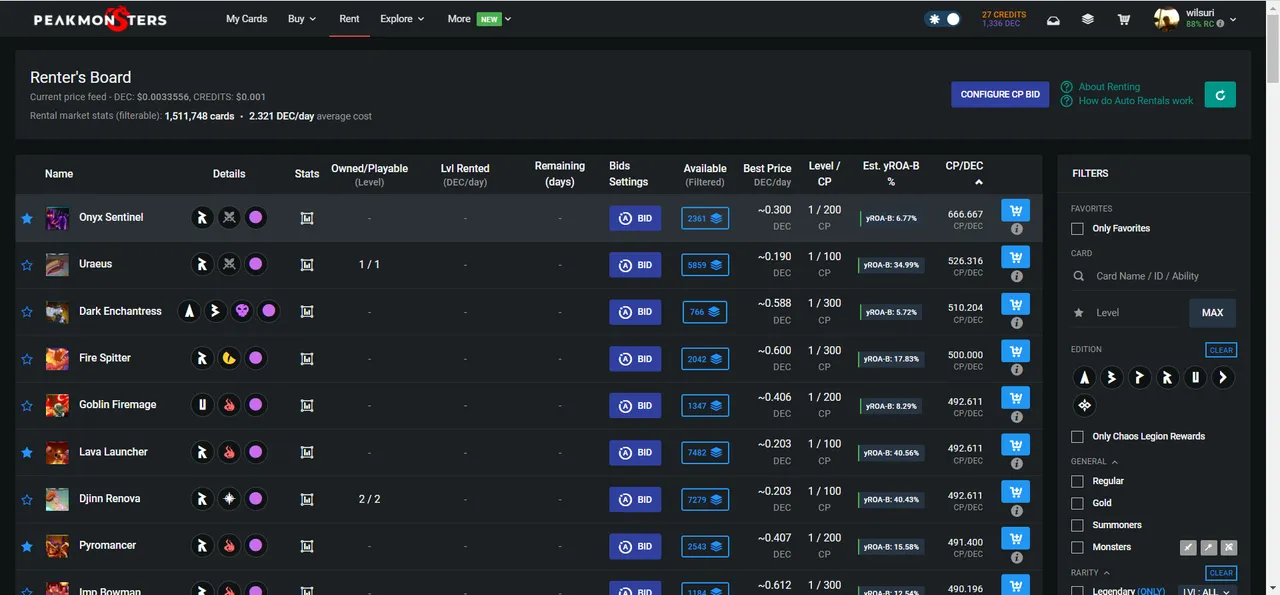Click available count 2361 for Onyx Sentinel
1280x595 pixels.
pyautogui.click(x=705, y=218)
